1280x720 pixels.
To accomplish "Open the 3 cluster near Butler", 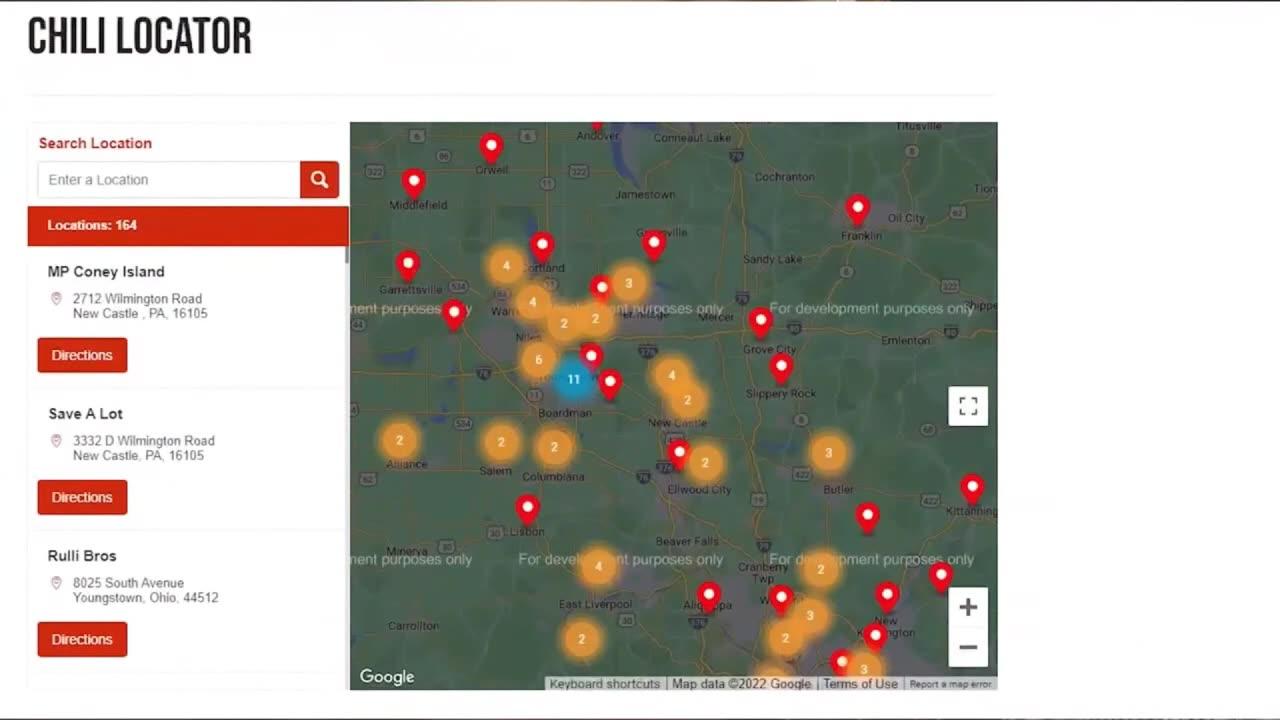I will (828, 453).
